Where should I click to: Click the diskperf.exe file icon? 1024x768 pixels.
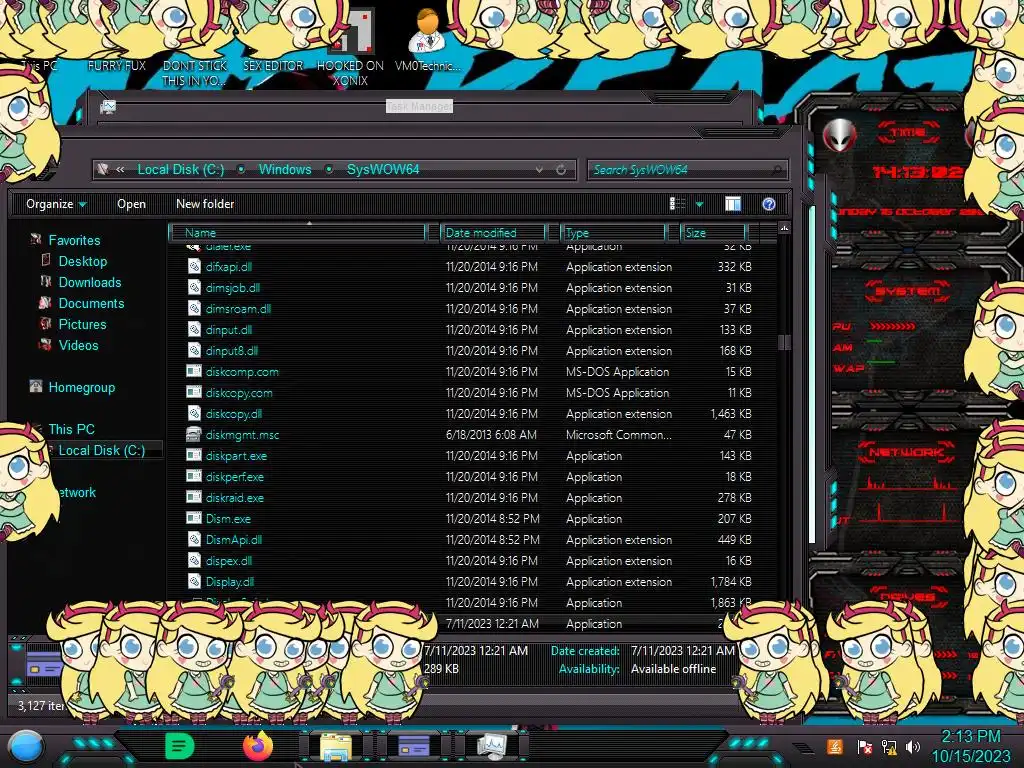pyautogui.click(x=194, y=476)
